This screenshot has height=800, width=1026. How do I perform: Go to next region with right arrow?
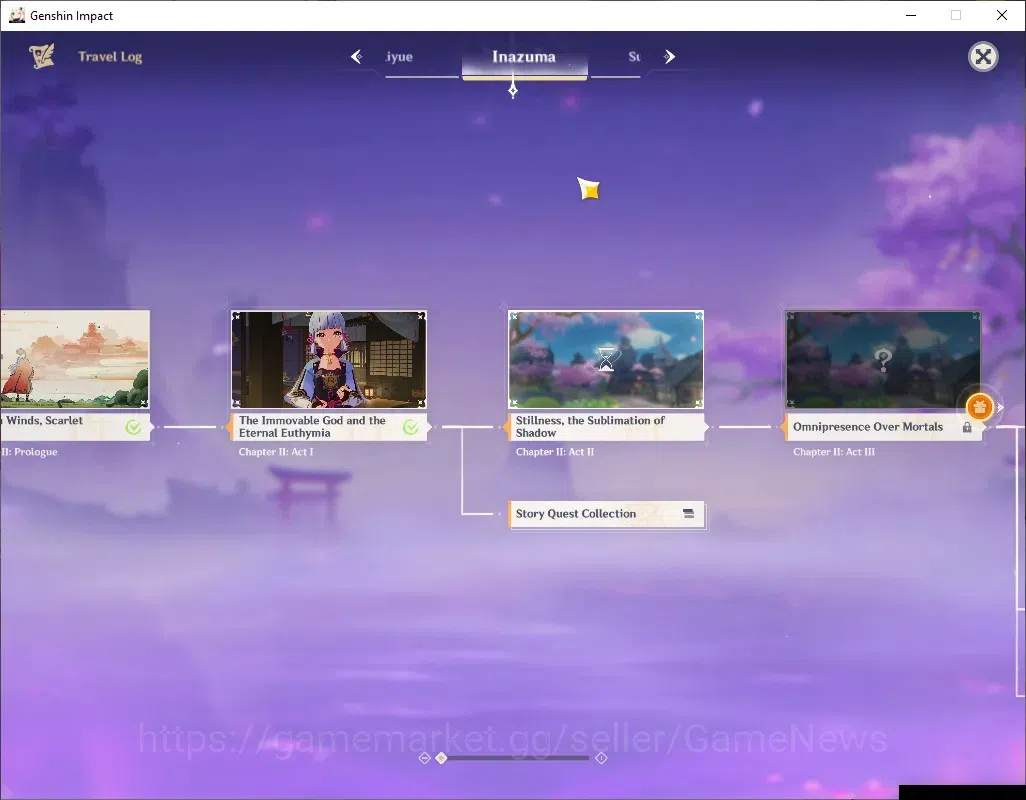click(669, 56)
